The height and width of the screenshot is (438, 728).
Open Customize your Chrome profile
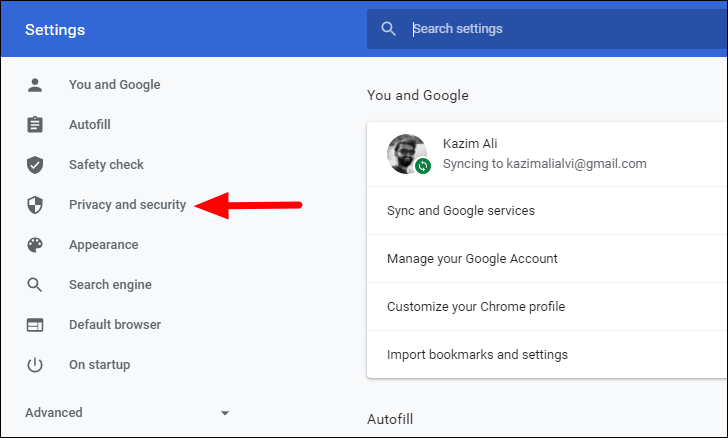tap(547, 307)
